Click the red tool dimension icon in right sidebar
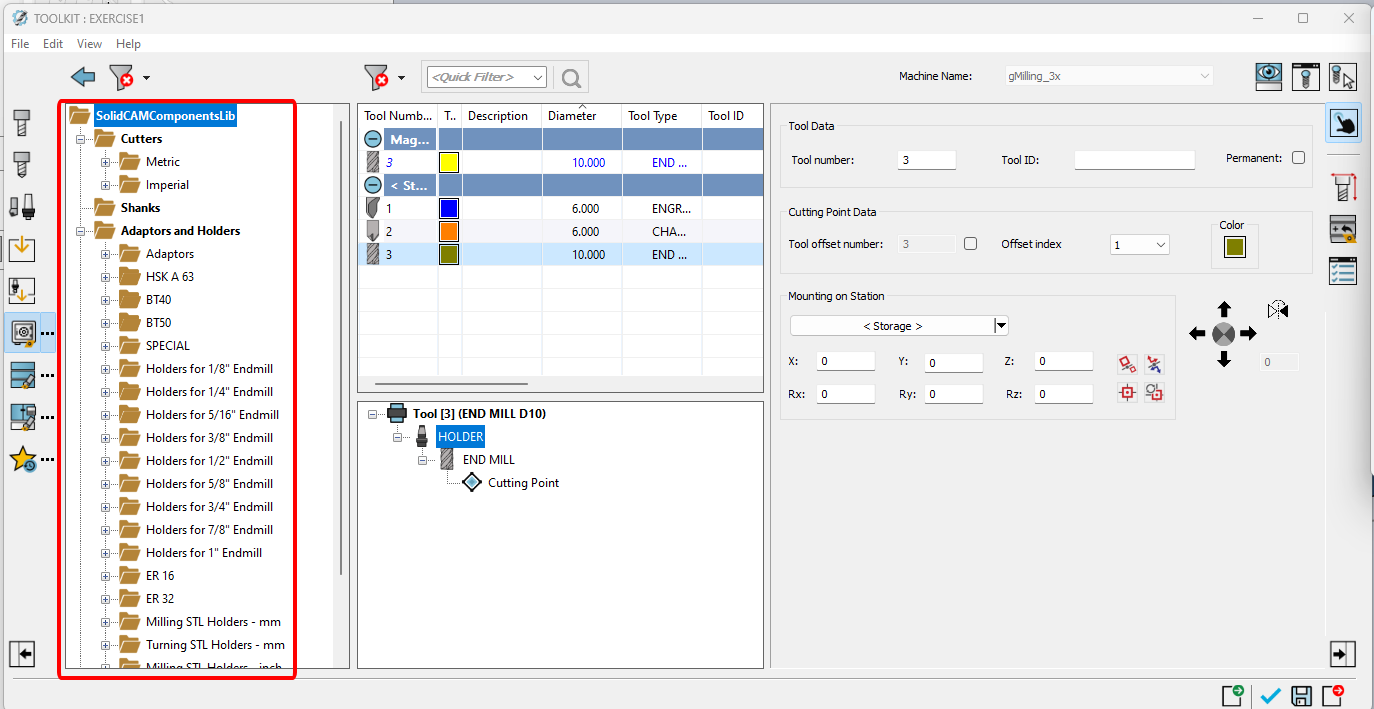1374x709 pixels. (1343, 187)
